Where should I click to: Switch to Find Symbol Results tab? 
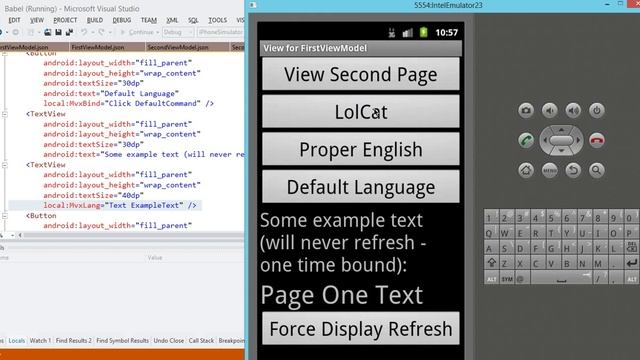coord(122,340)
